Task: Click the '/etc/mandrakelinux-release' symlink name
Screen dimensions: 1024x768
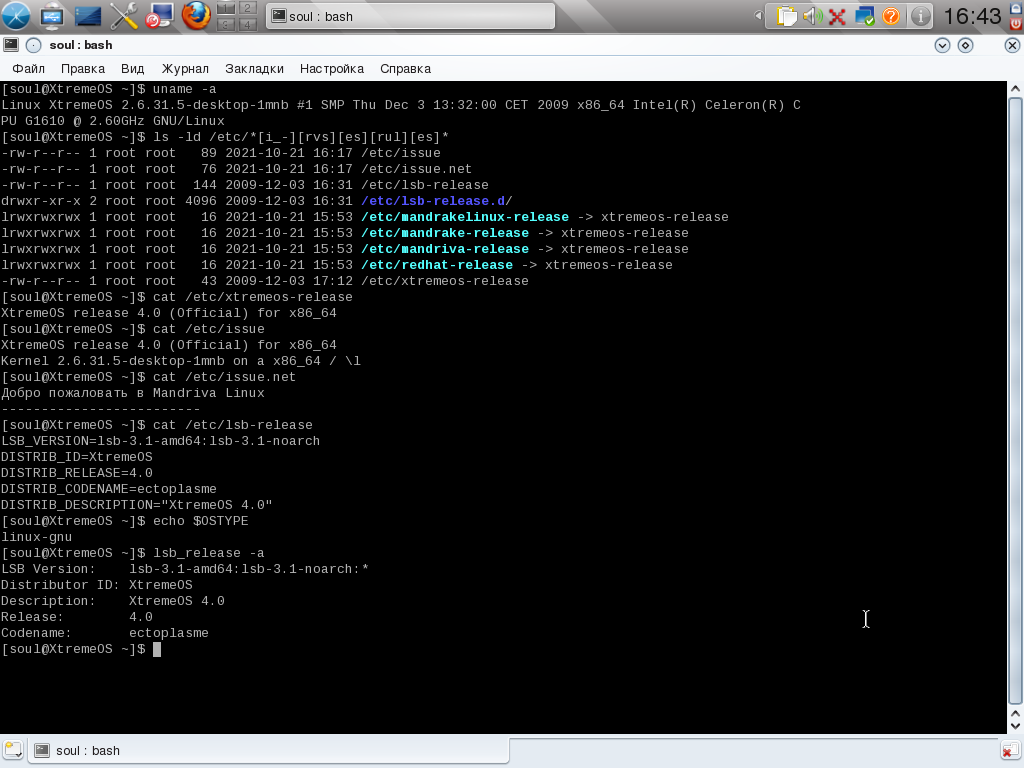Action: pos(465,217)
